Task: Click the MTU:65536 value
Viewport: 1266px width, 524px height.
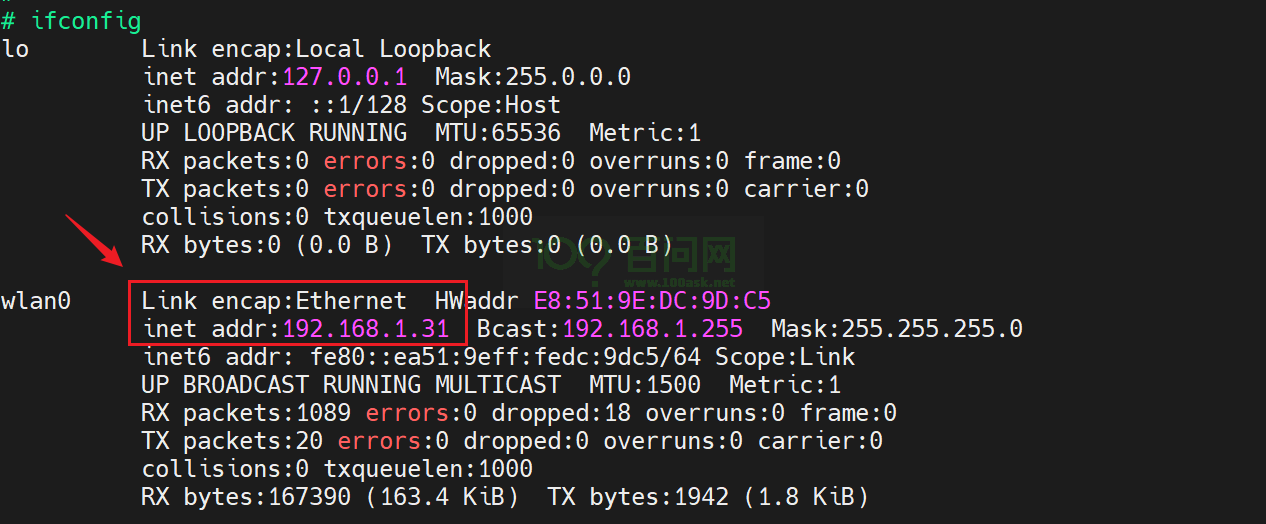Action: tap(498, 132)
